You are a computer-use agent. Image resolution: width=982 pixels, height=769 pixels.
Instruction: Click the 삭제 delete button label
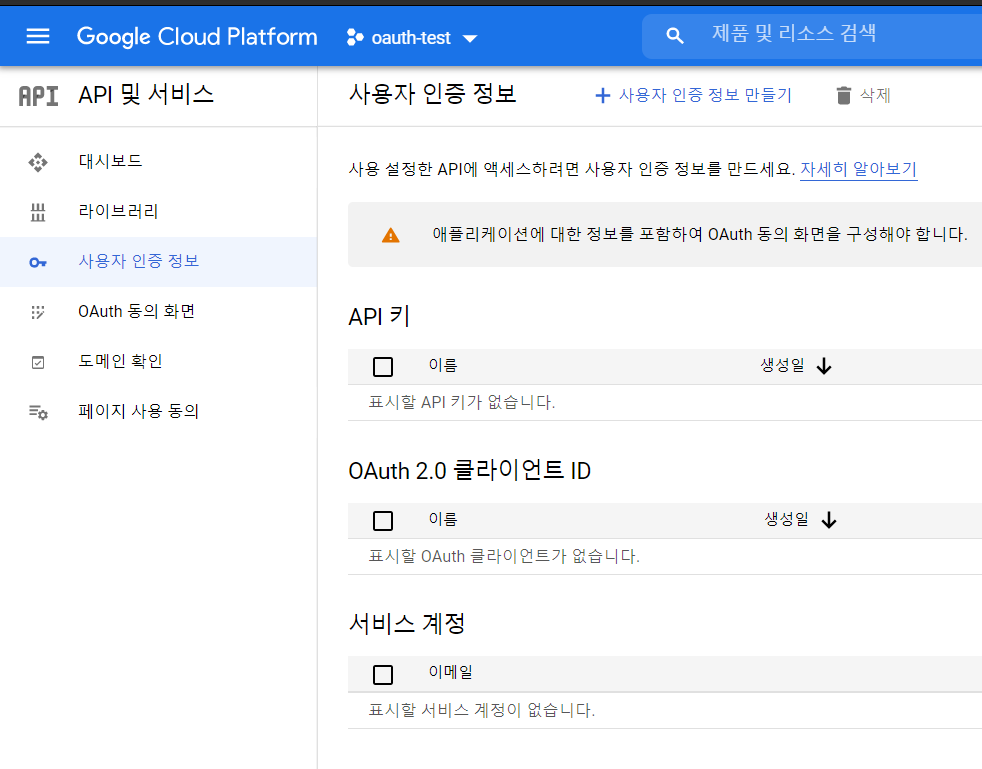click(875, 95)
